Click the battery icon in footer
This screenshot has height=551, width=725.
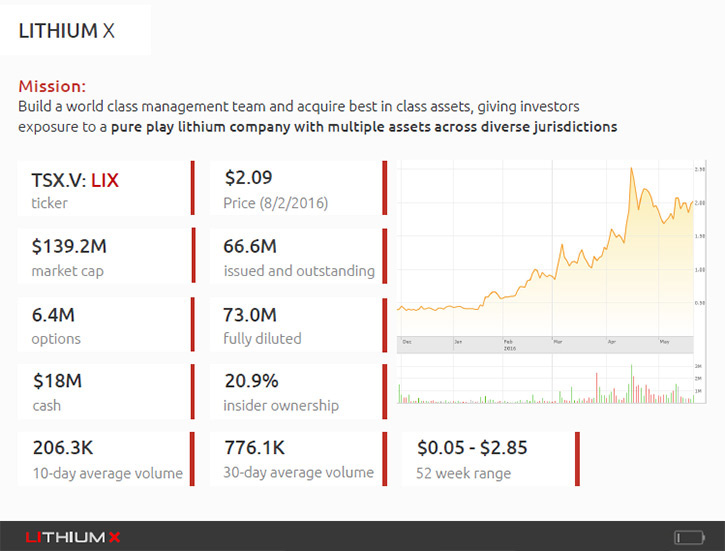(x=689, y=538)
